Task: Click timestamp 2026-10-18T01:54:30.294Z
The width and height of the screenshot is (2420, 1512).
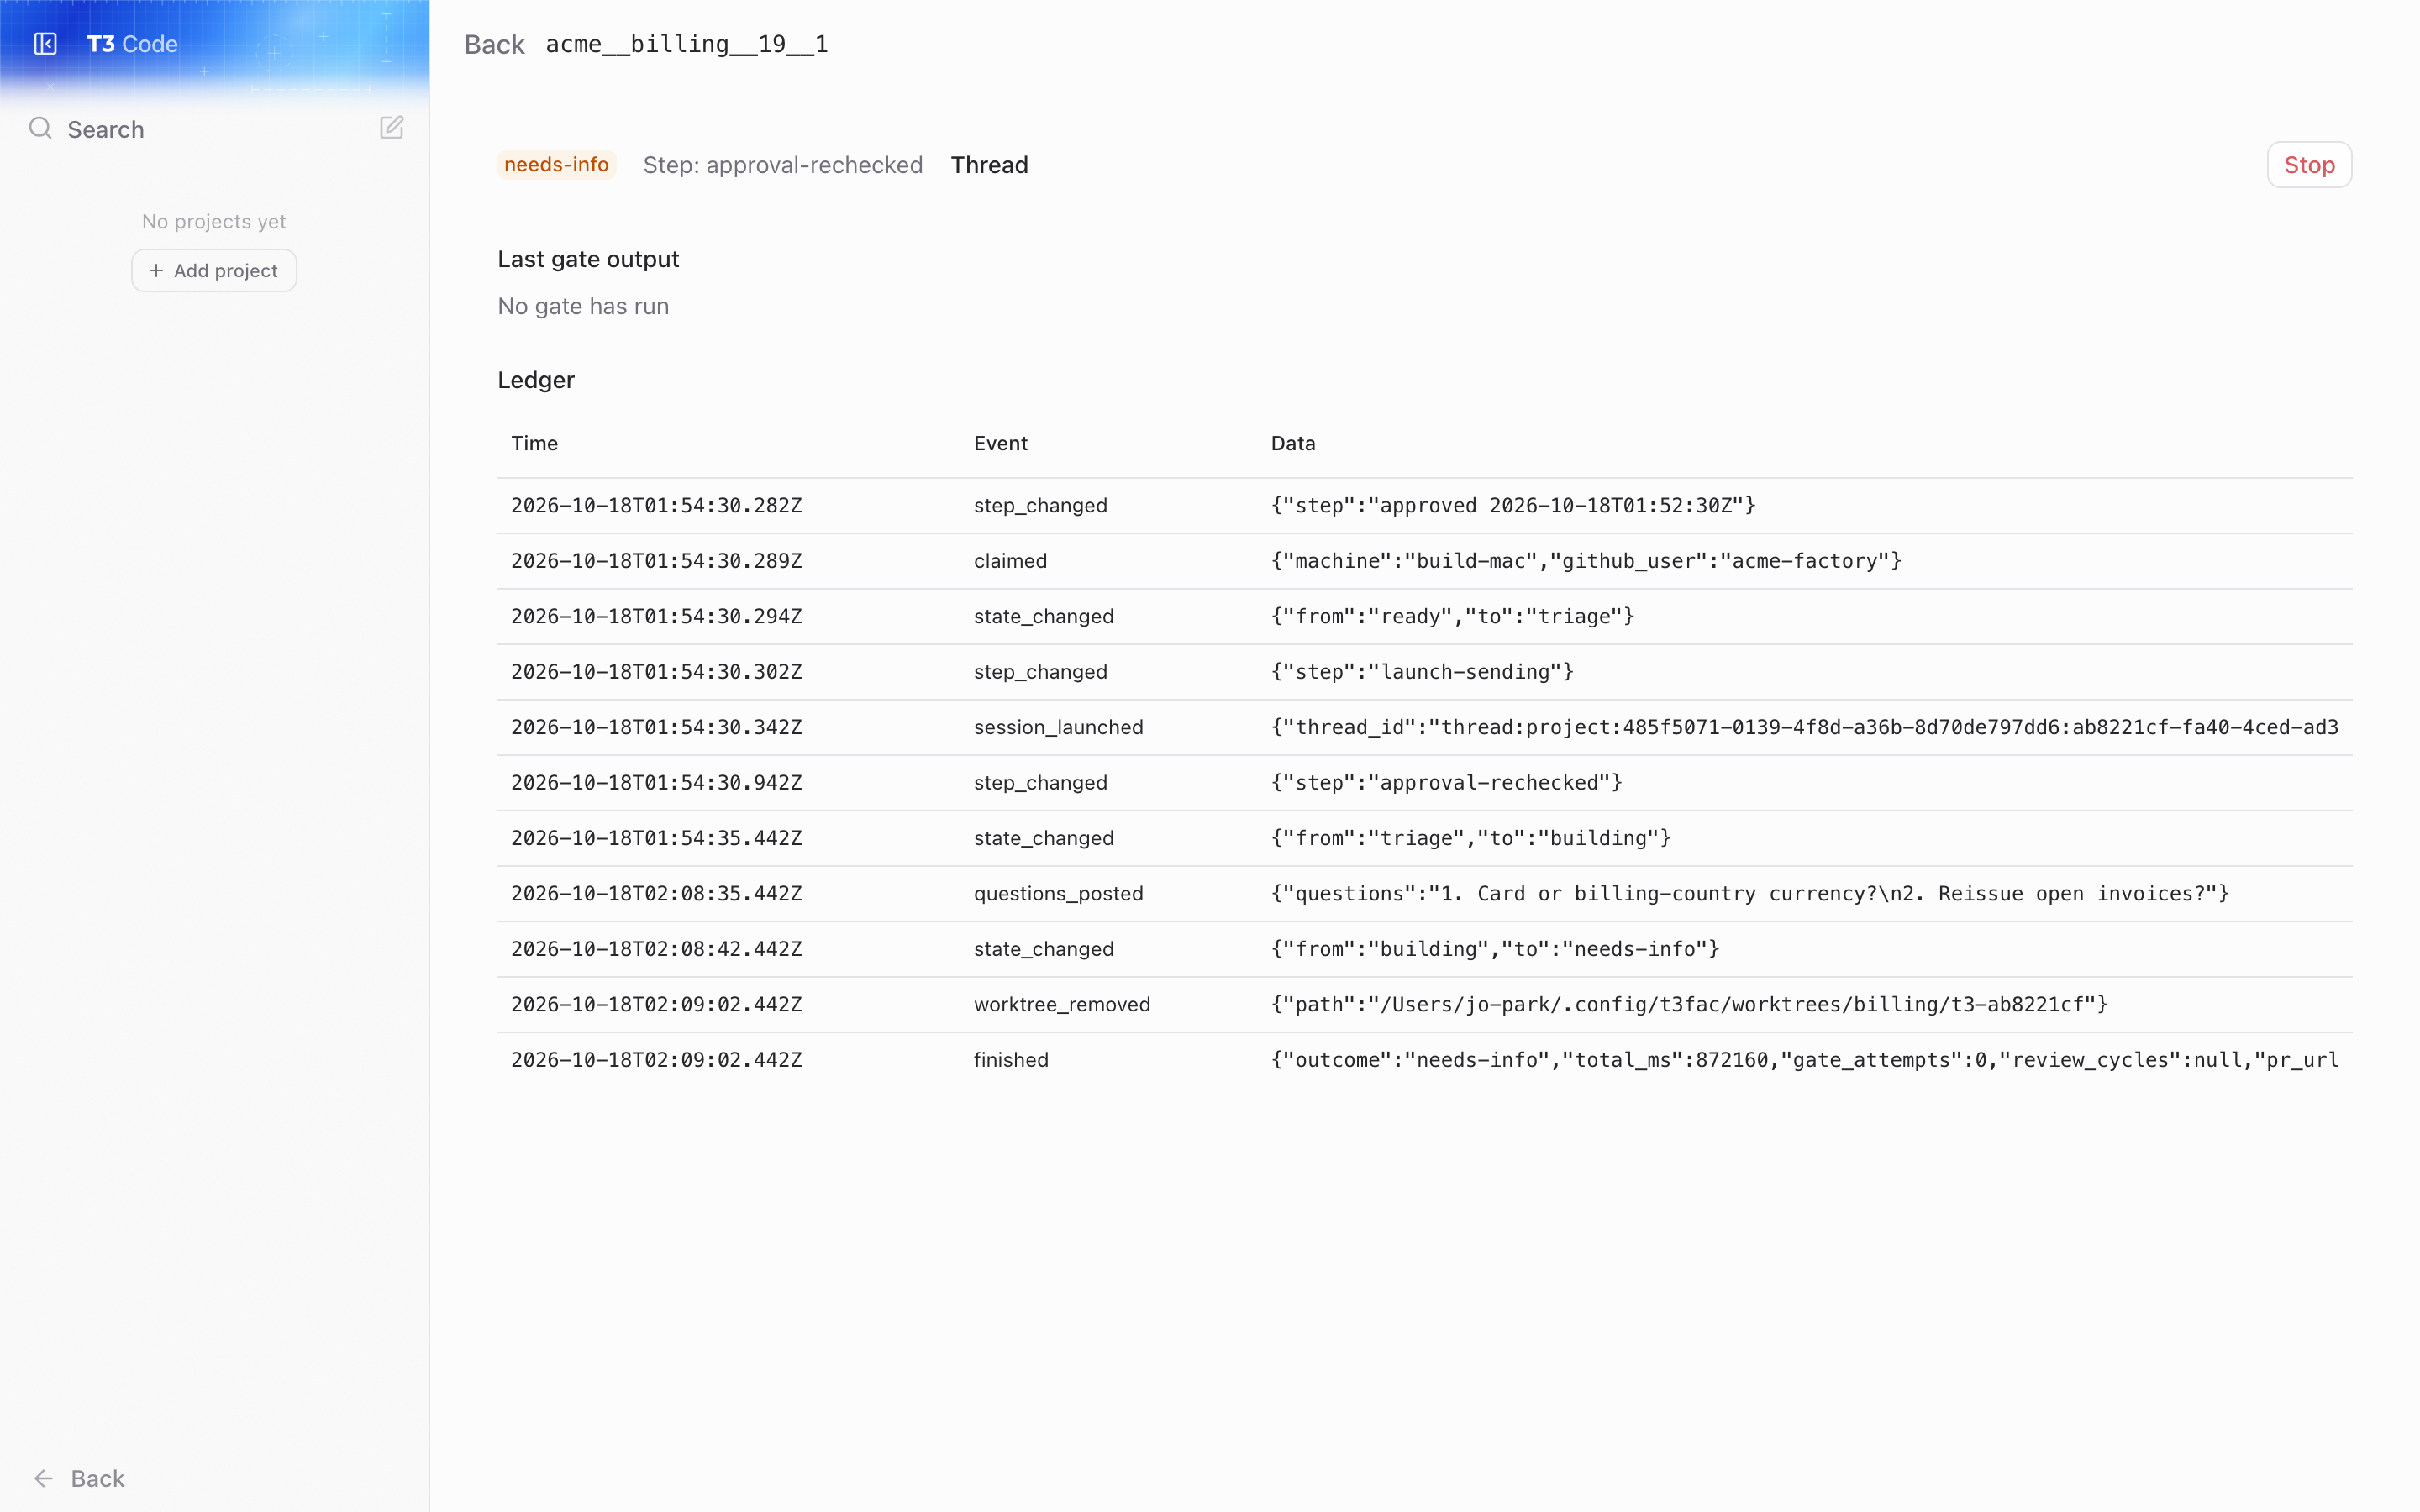Action: coord(656,616)
